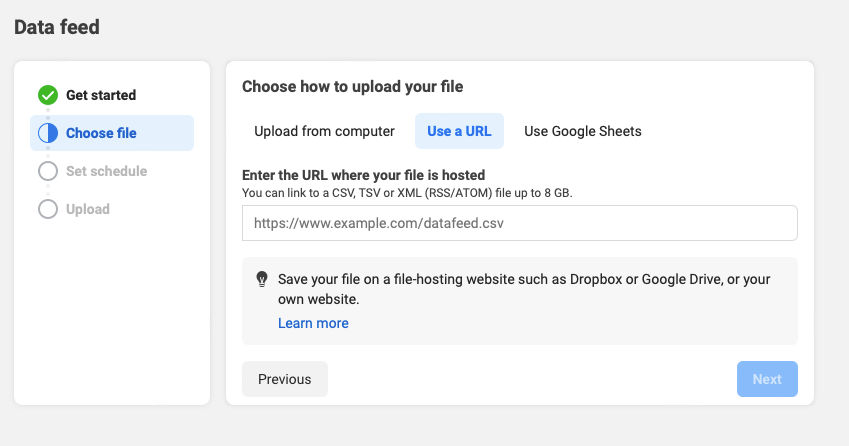Click the Data feed page heading
Viewport: 849px width, 446px height.
(x=57, y=27)
